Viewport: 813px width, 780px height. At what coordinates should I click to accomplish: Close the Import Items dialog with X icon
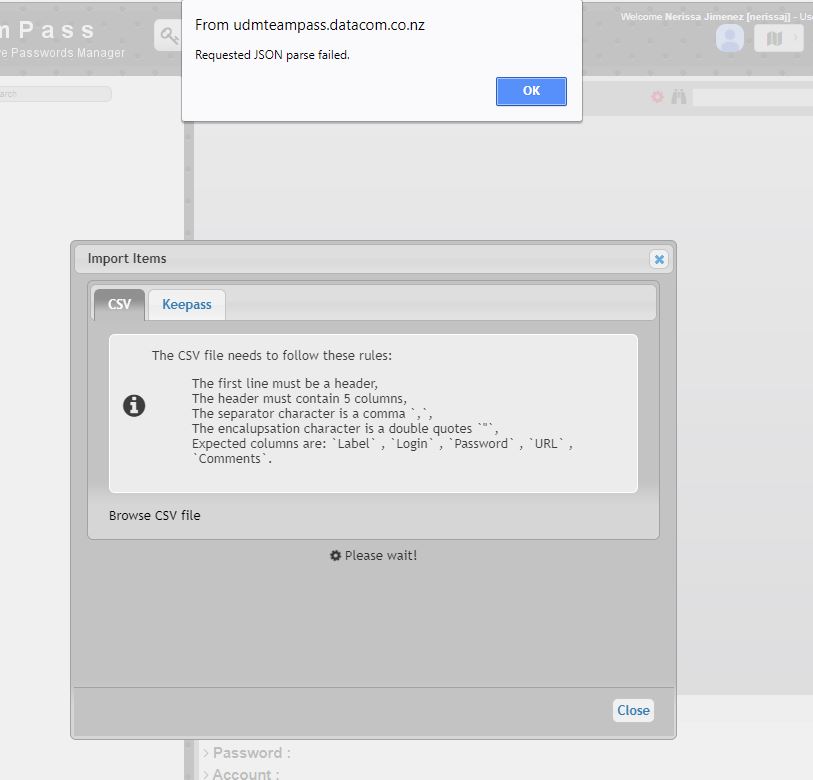tap(659, 259)
